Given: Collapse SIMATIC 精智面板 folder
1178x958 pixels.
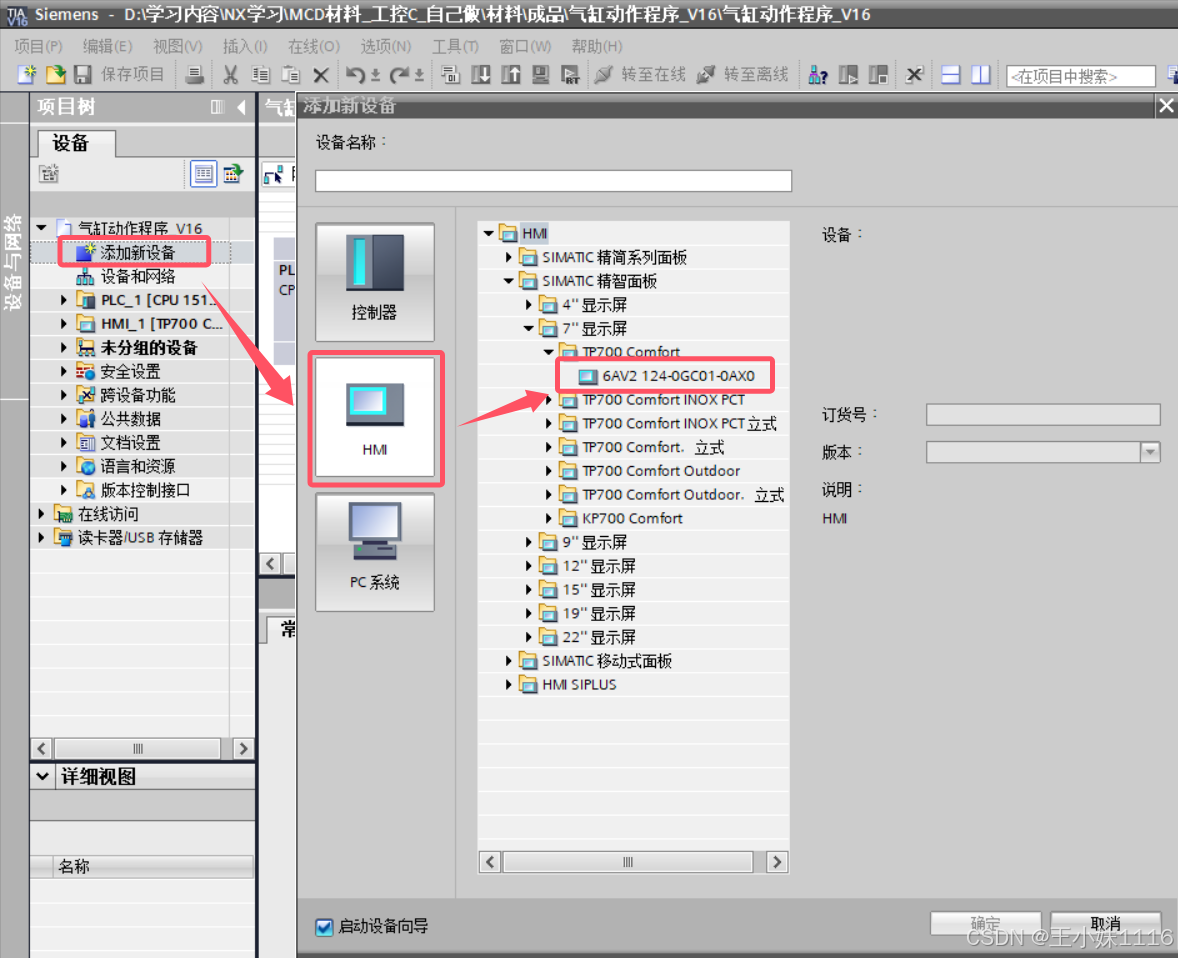Looking at the screenshot, I should pos(509,281).
